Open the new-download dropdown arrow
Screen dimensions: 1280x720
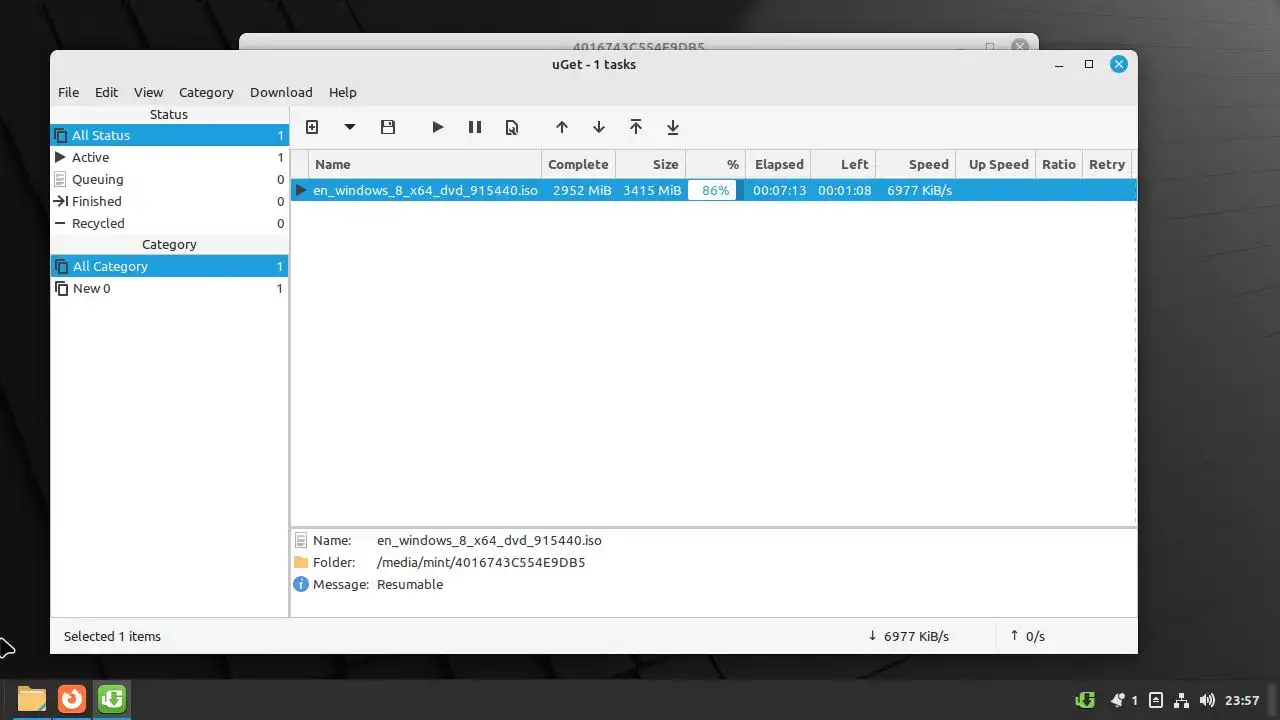point(350,127)
